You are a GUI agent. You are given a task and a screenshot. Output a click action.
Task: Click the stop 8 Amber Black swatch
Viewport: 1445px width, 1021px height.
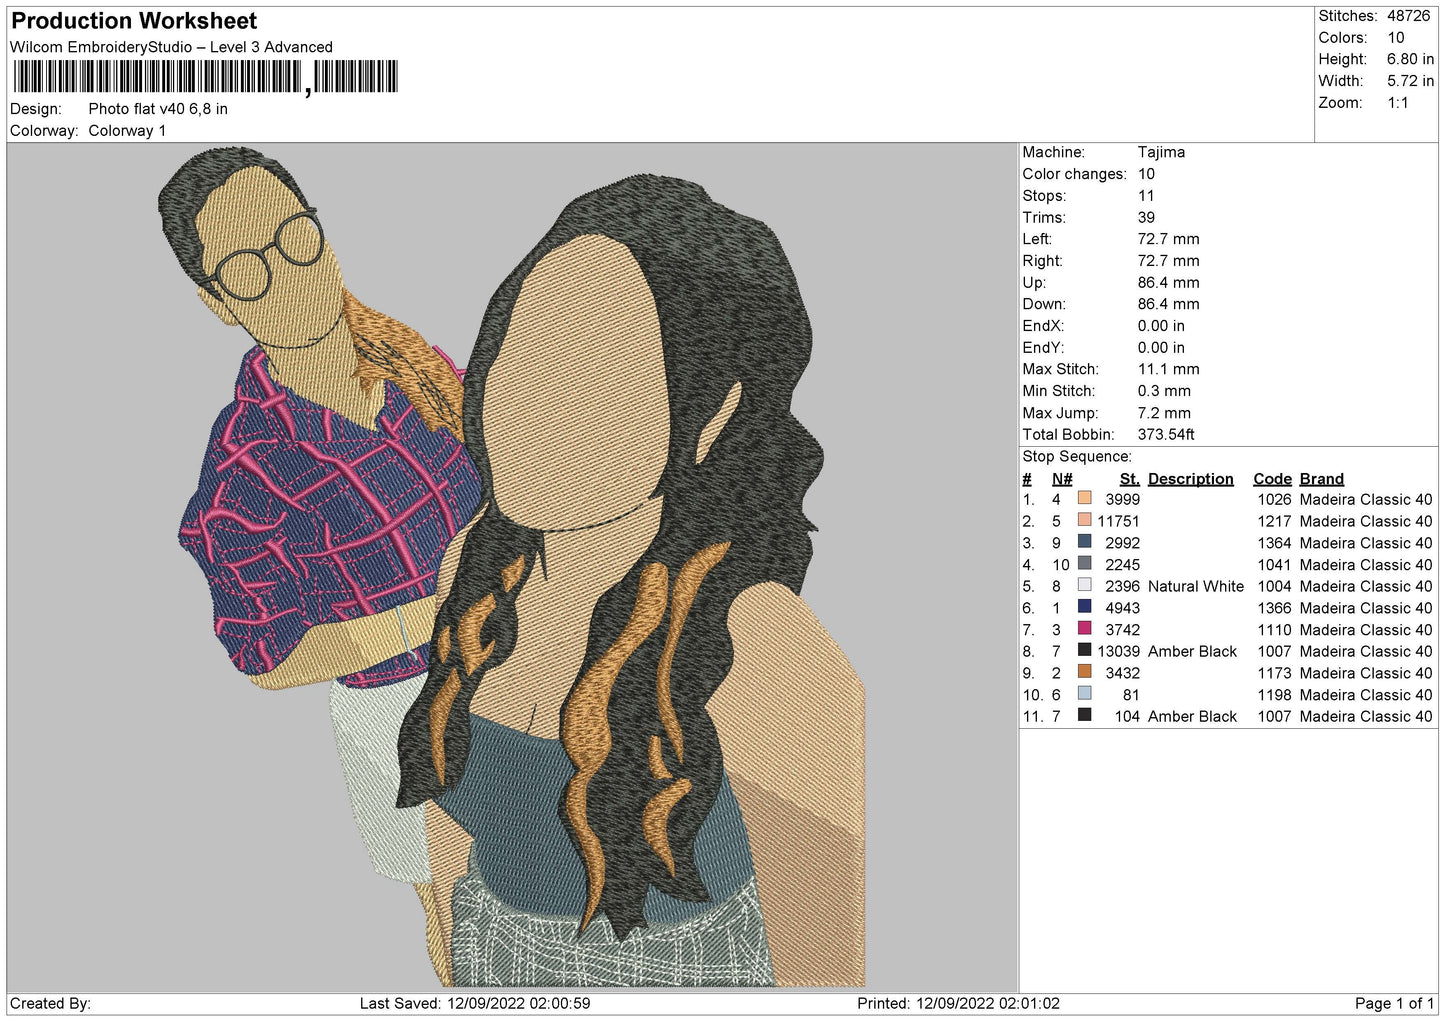[x=1084, y=650]
